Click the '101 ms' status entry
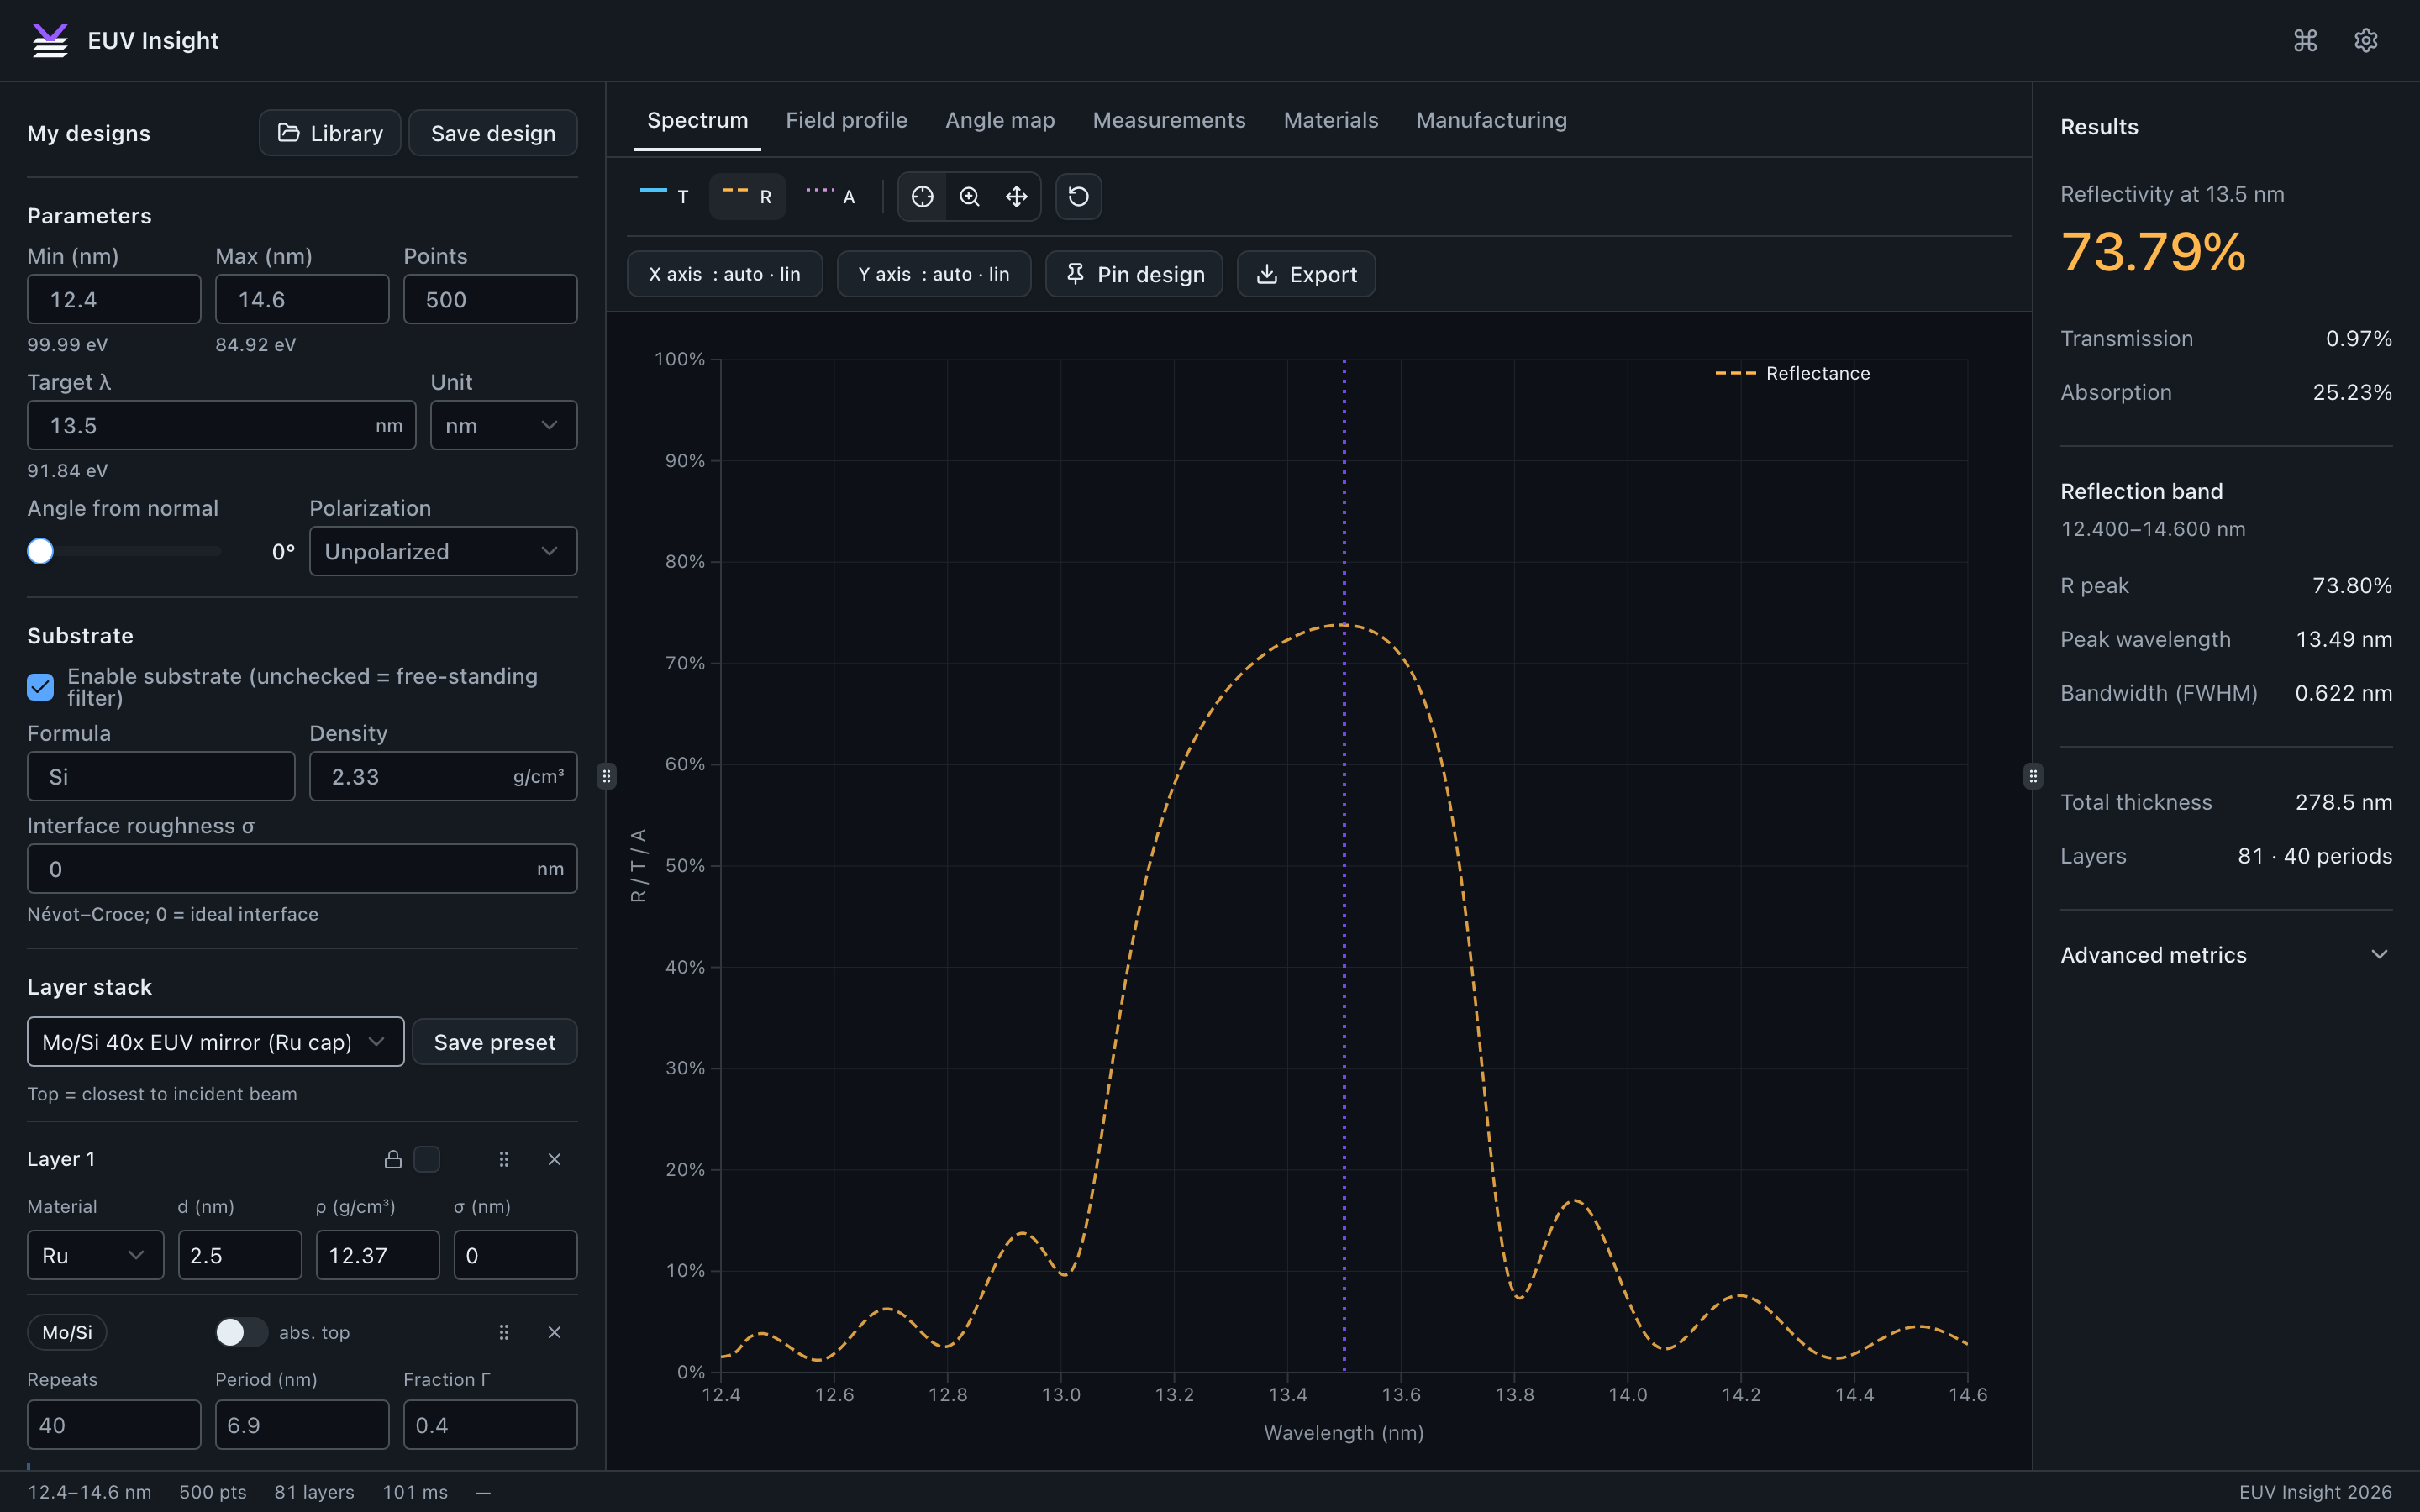This screenshot has height=1512, width=2420. [x=415, y=1492]
